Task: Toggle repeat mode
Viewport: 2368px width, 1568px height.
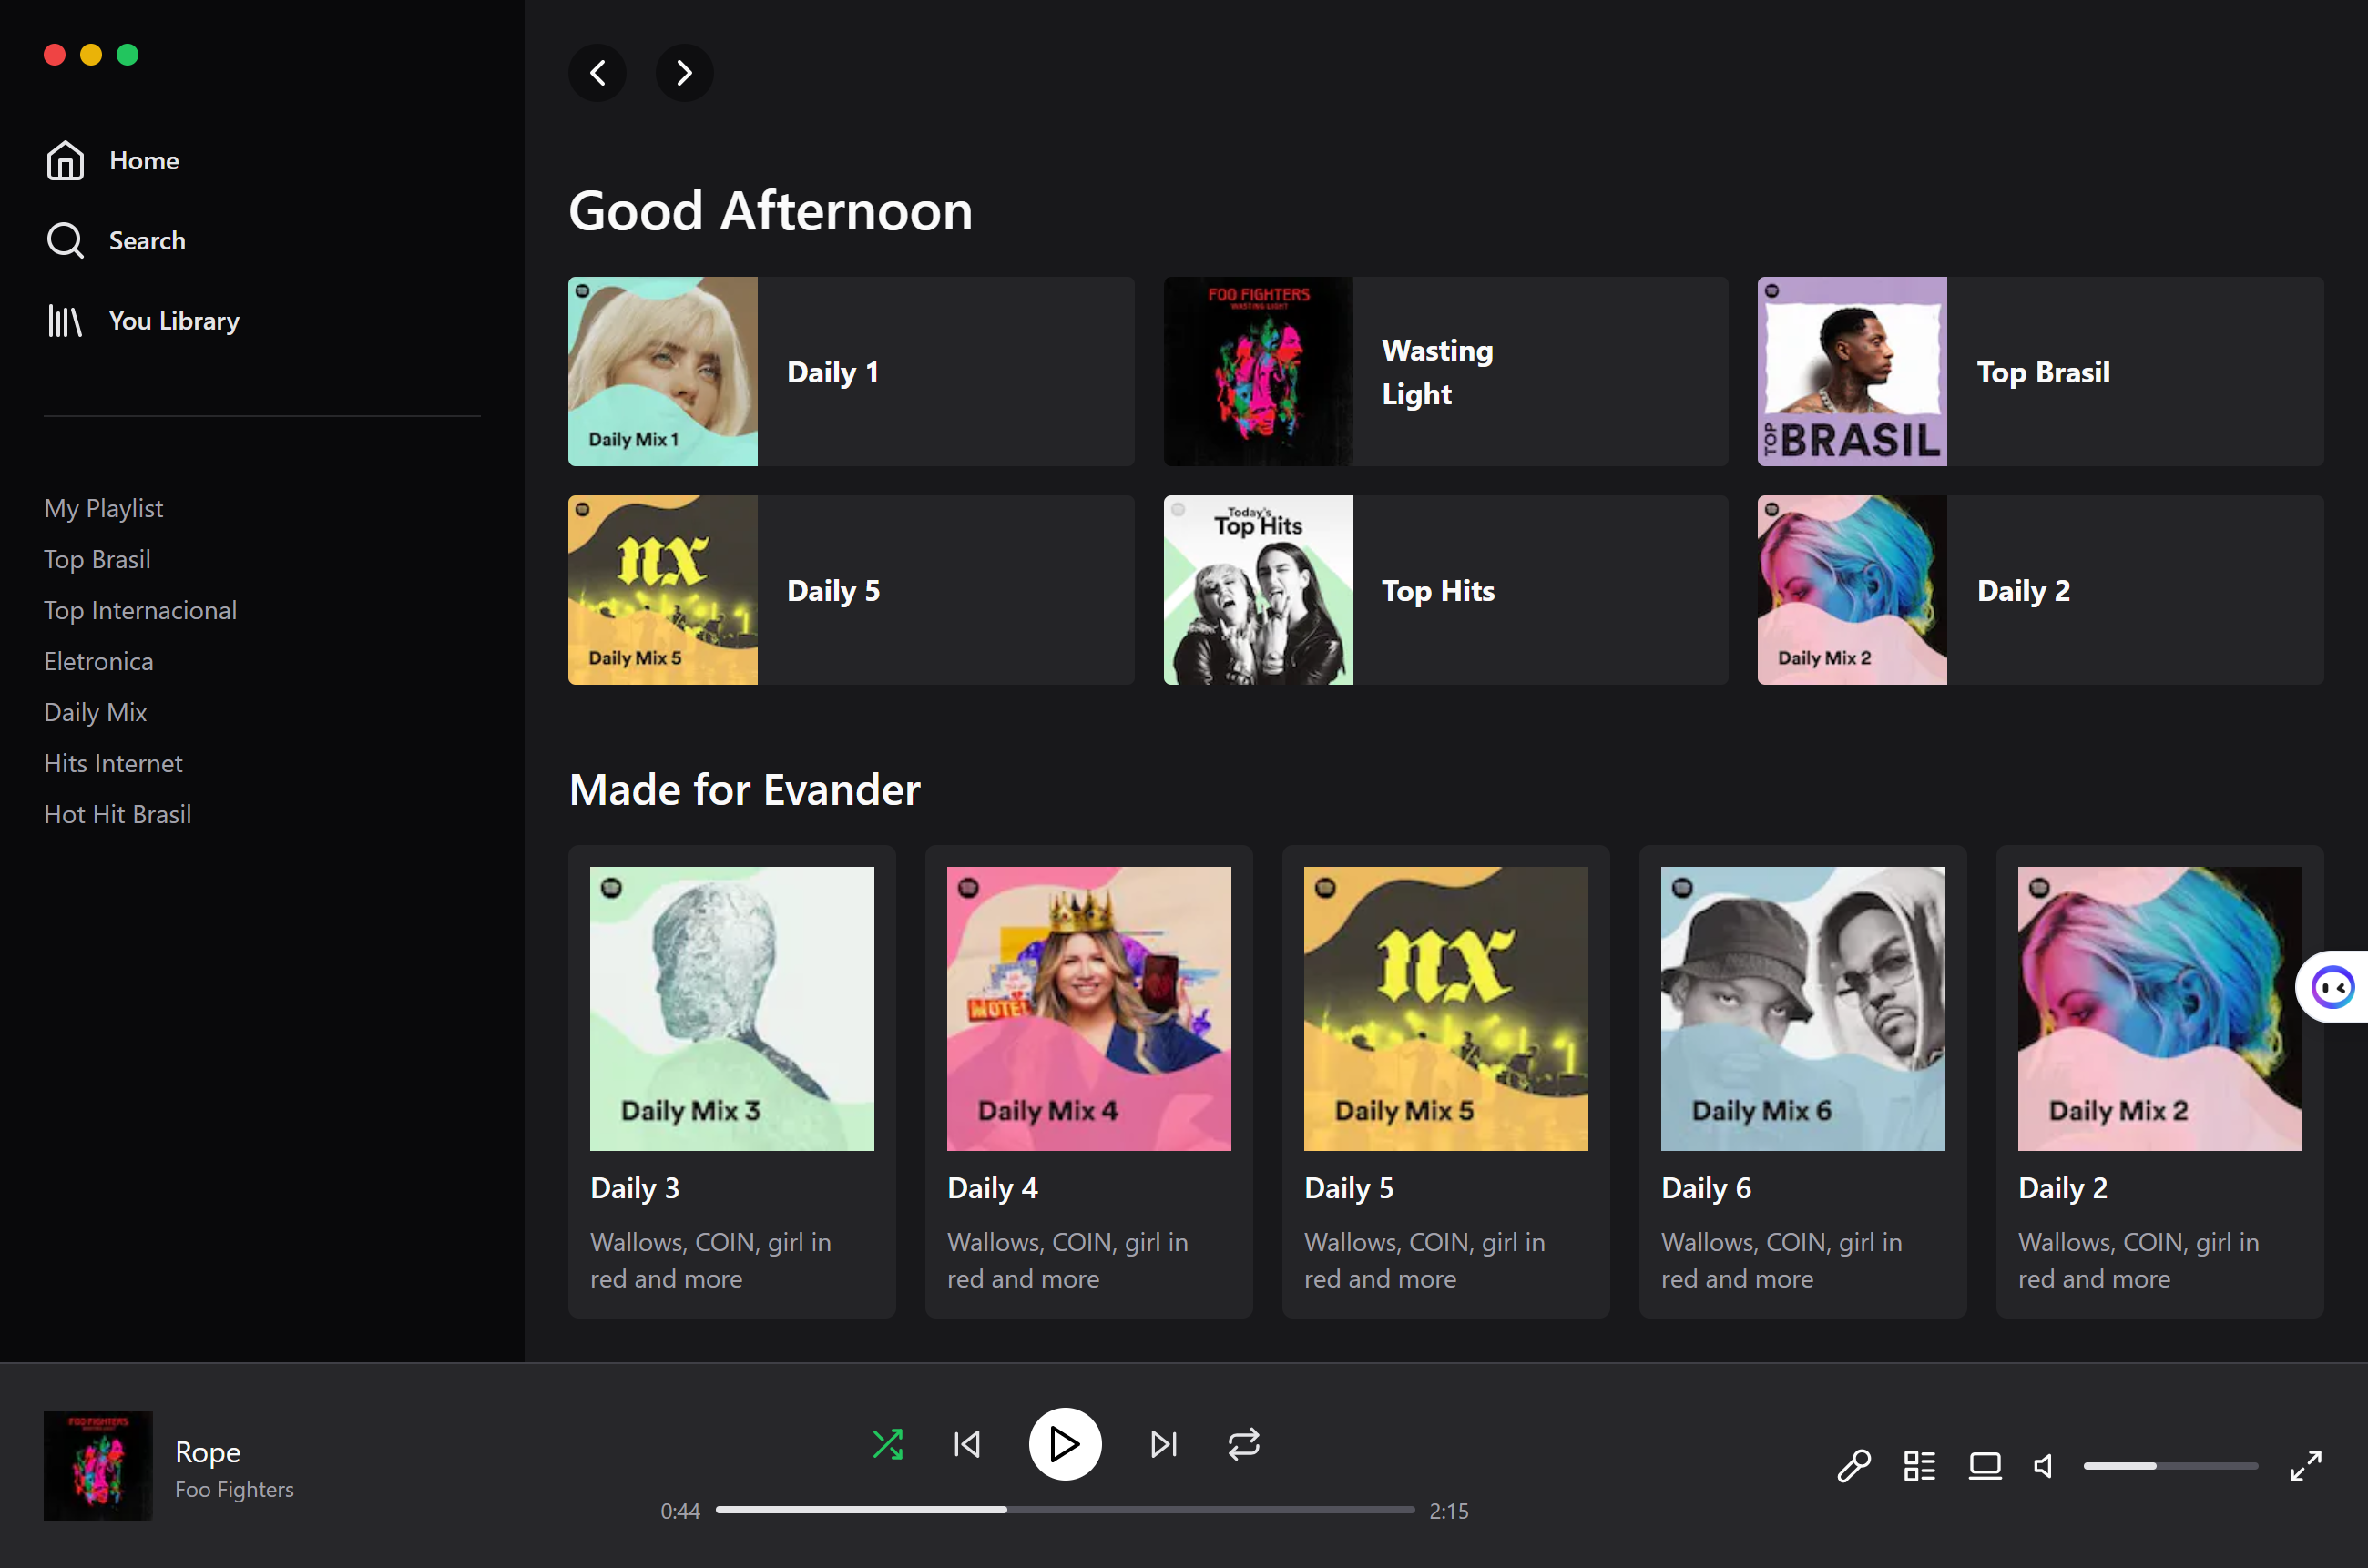Action: (1243, 1444)
